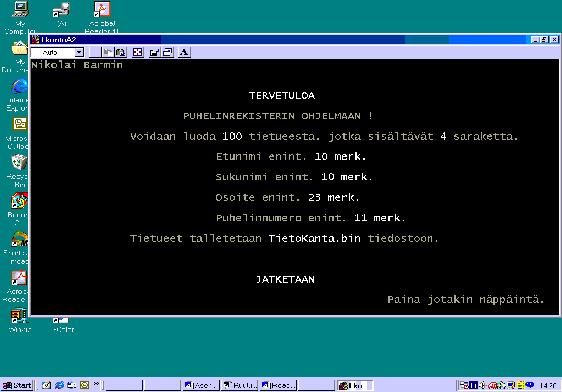Switch to the 'Bu...' taskbar button

239,386
